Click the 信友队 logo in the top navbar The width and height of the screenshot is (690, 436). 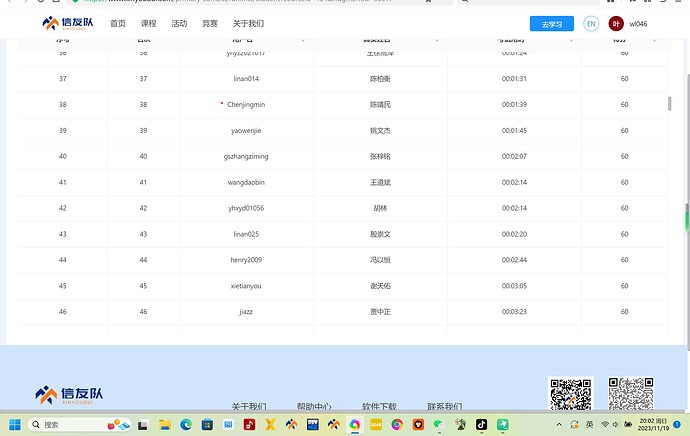pyautogui.click(x=68, y=23)
